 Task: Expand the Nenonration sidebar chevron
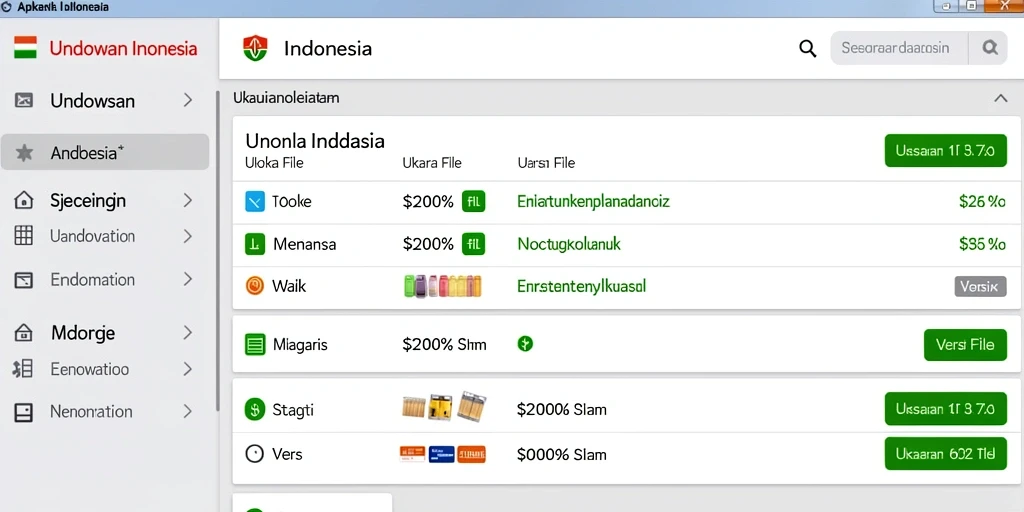187,411
